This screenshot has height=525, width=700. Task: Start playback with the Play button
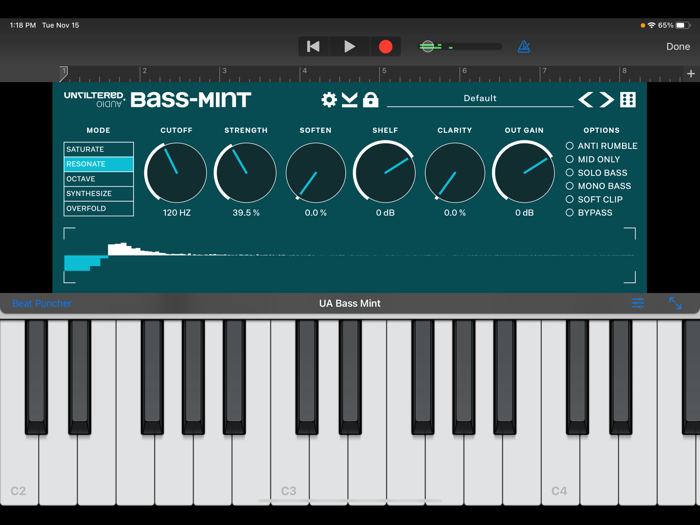point(350,46)
